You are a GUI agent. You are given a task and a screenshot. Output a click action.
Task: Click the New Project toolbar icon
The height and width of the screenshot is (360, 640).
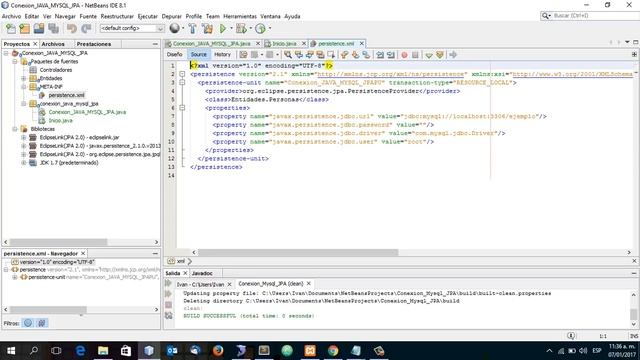[x=24, y=29]
